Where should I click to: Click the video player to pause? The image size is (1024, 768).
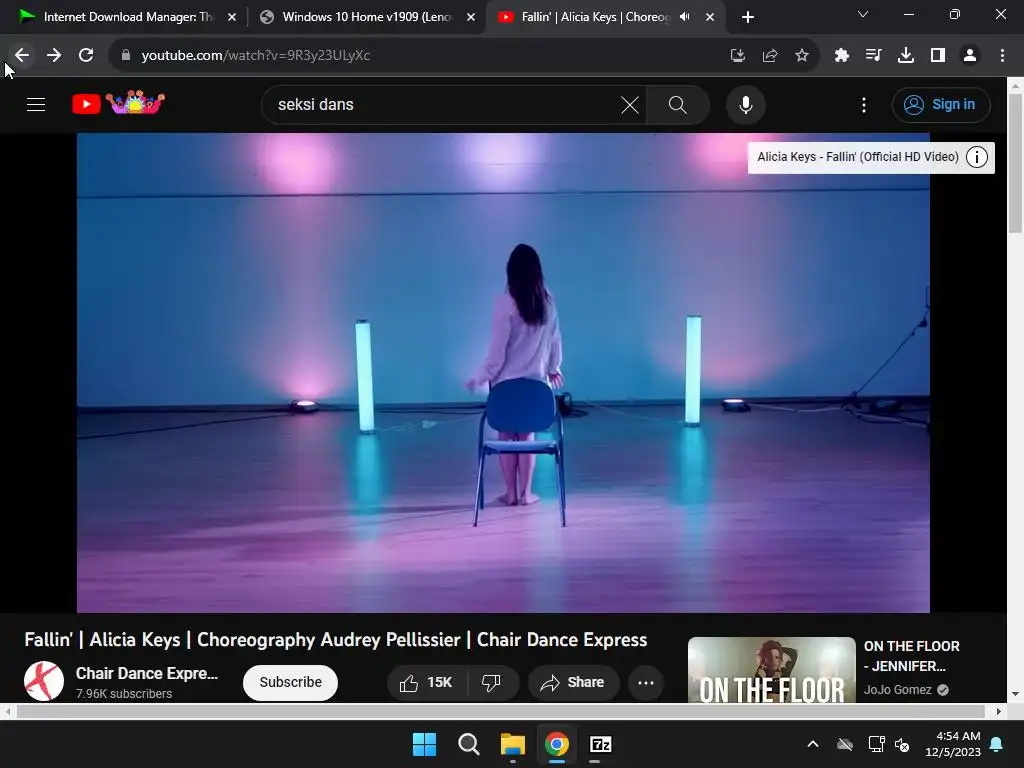[503, 372]
